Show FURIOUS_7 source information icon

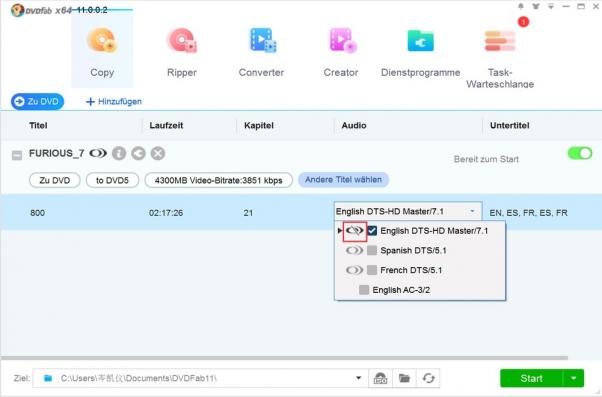tap(119, 154)
